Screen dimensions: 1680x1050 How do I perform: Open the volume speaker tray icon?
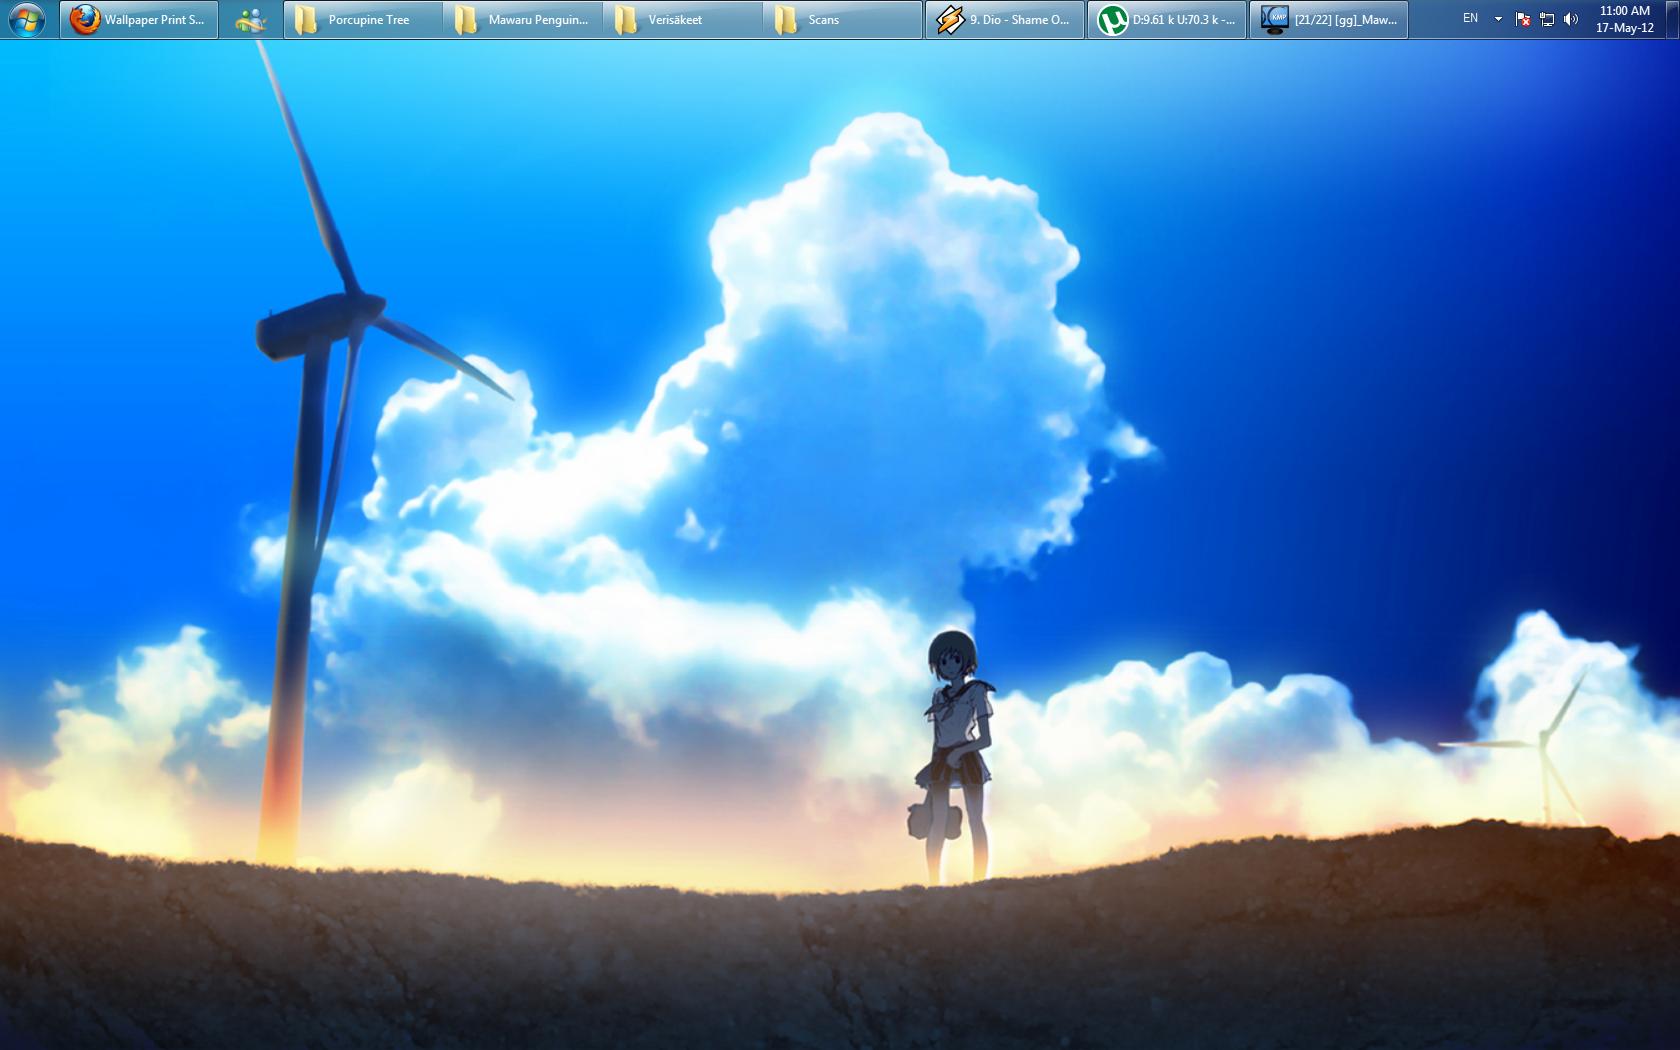(1571, 19)
